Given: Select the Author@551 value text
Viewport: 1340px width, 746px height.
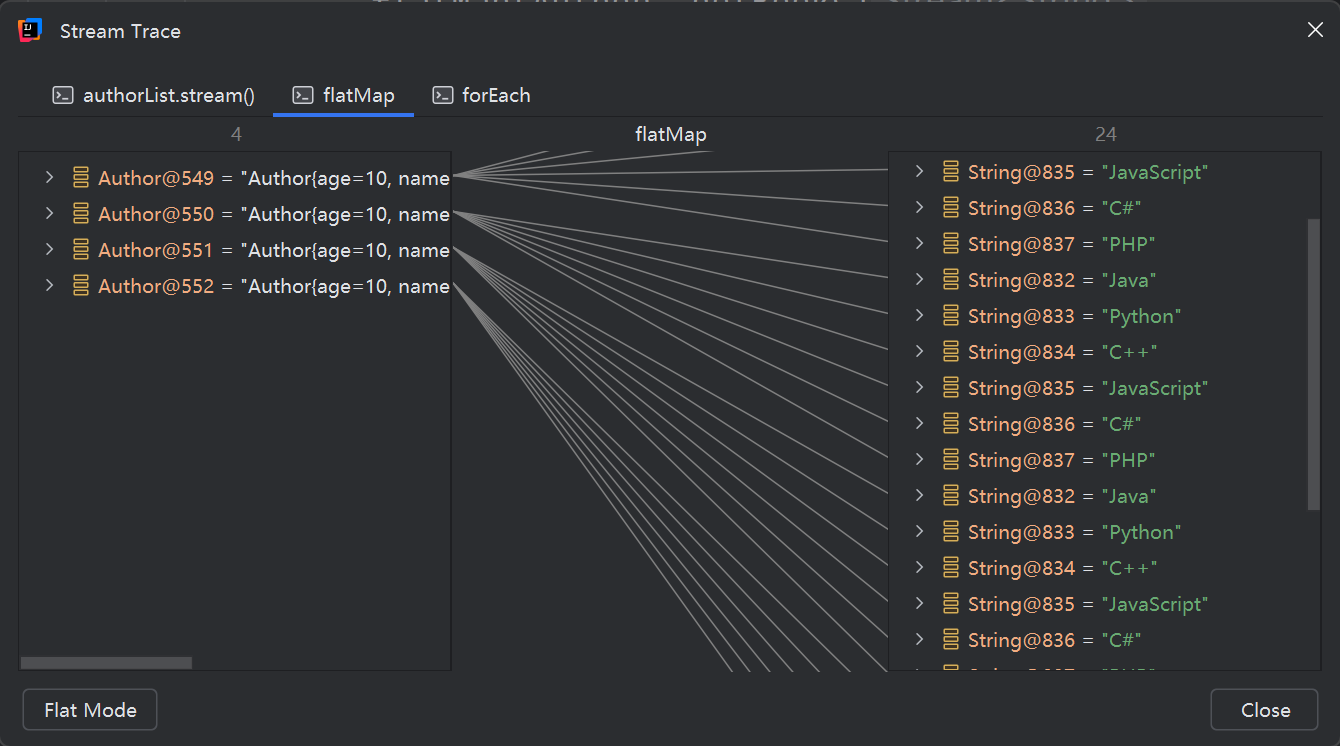Looking at the screenshot, I should pos(345,250).
